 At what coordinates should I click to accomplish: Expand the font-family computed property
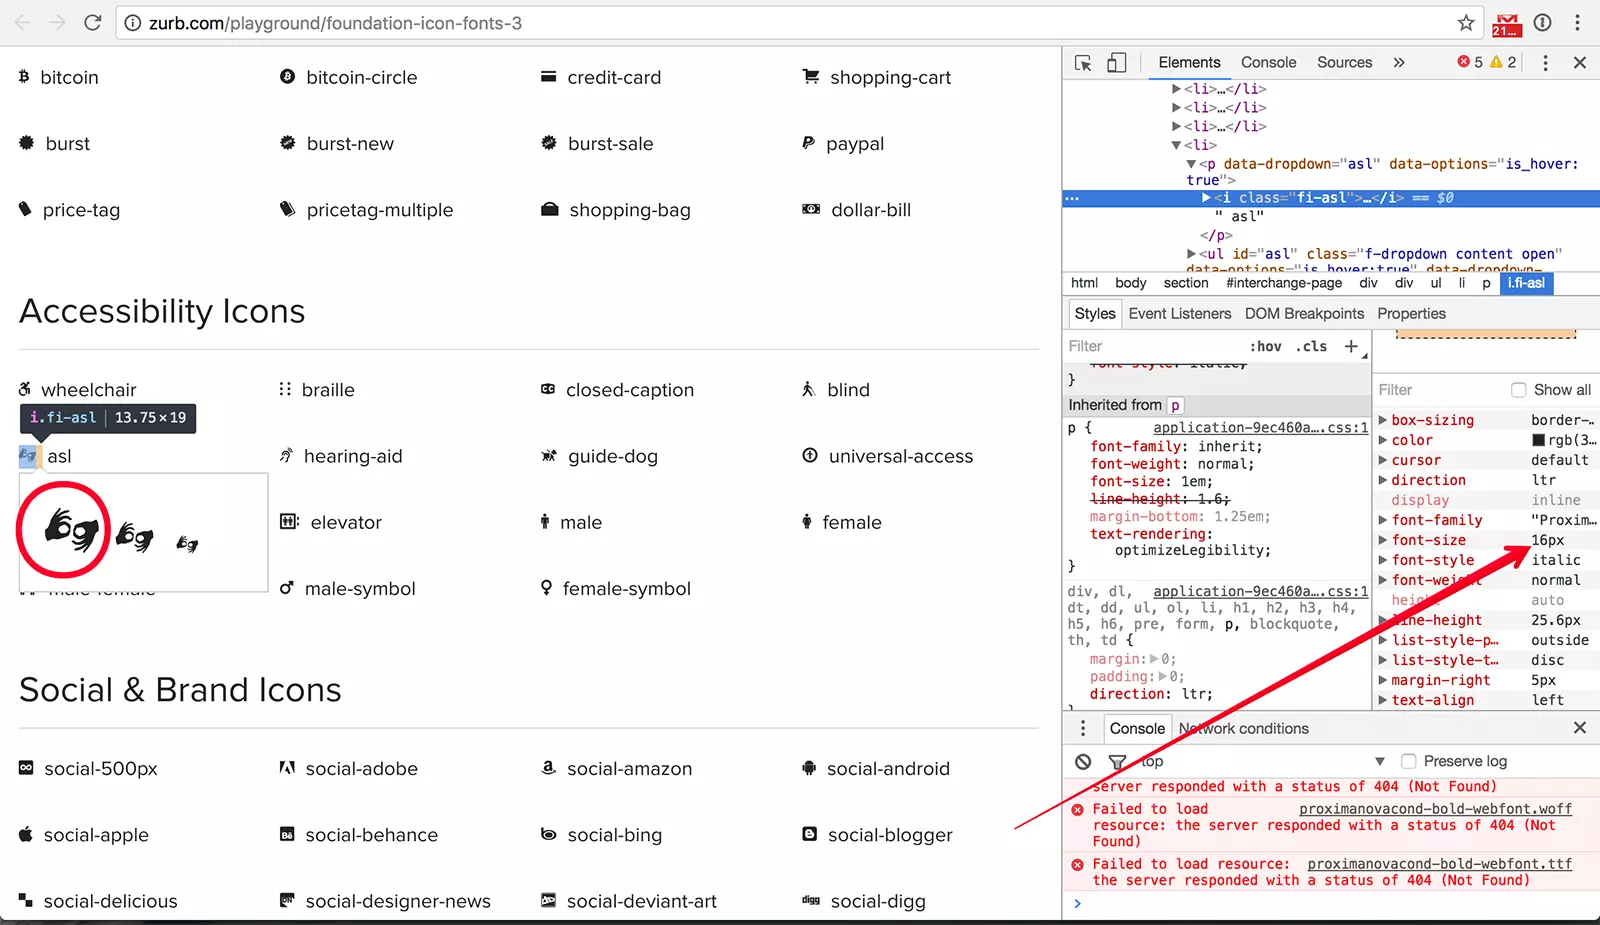[1383, 520]
